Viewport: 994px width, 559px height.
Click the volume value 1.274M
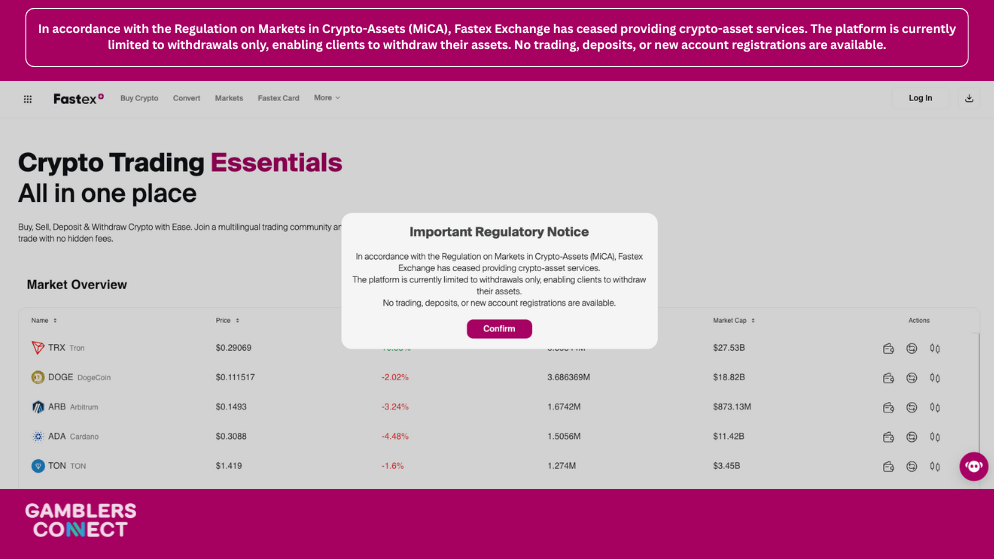pos(562,466)
